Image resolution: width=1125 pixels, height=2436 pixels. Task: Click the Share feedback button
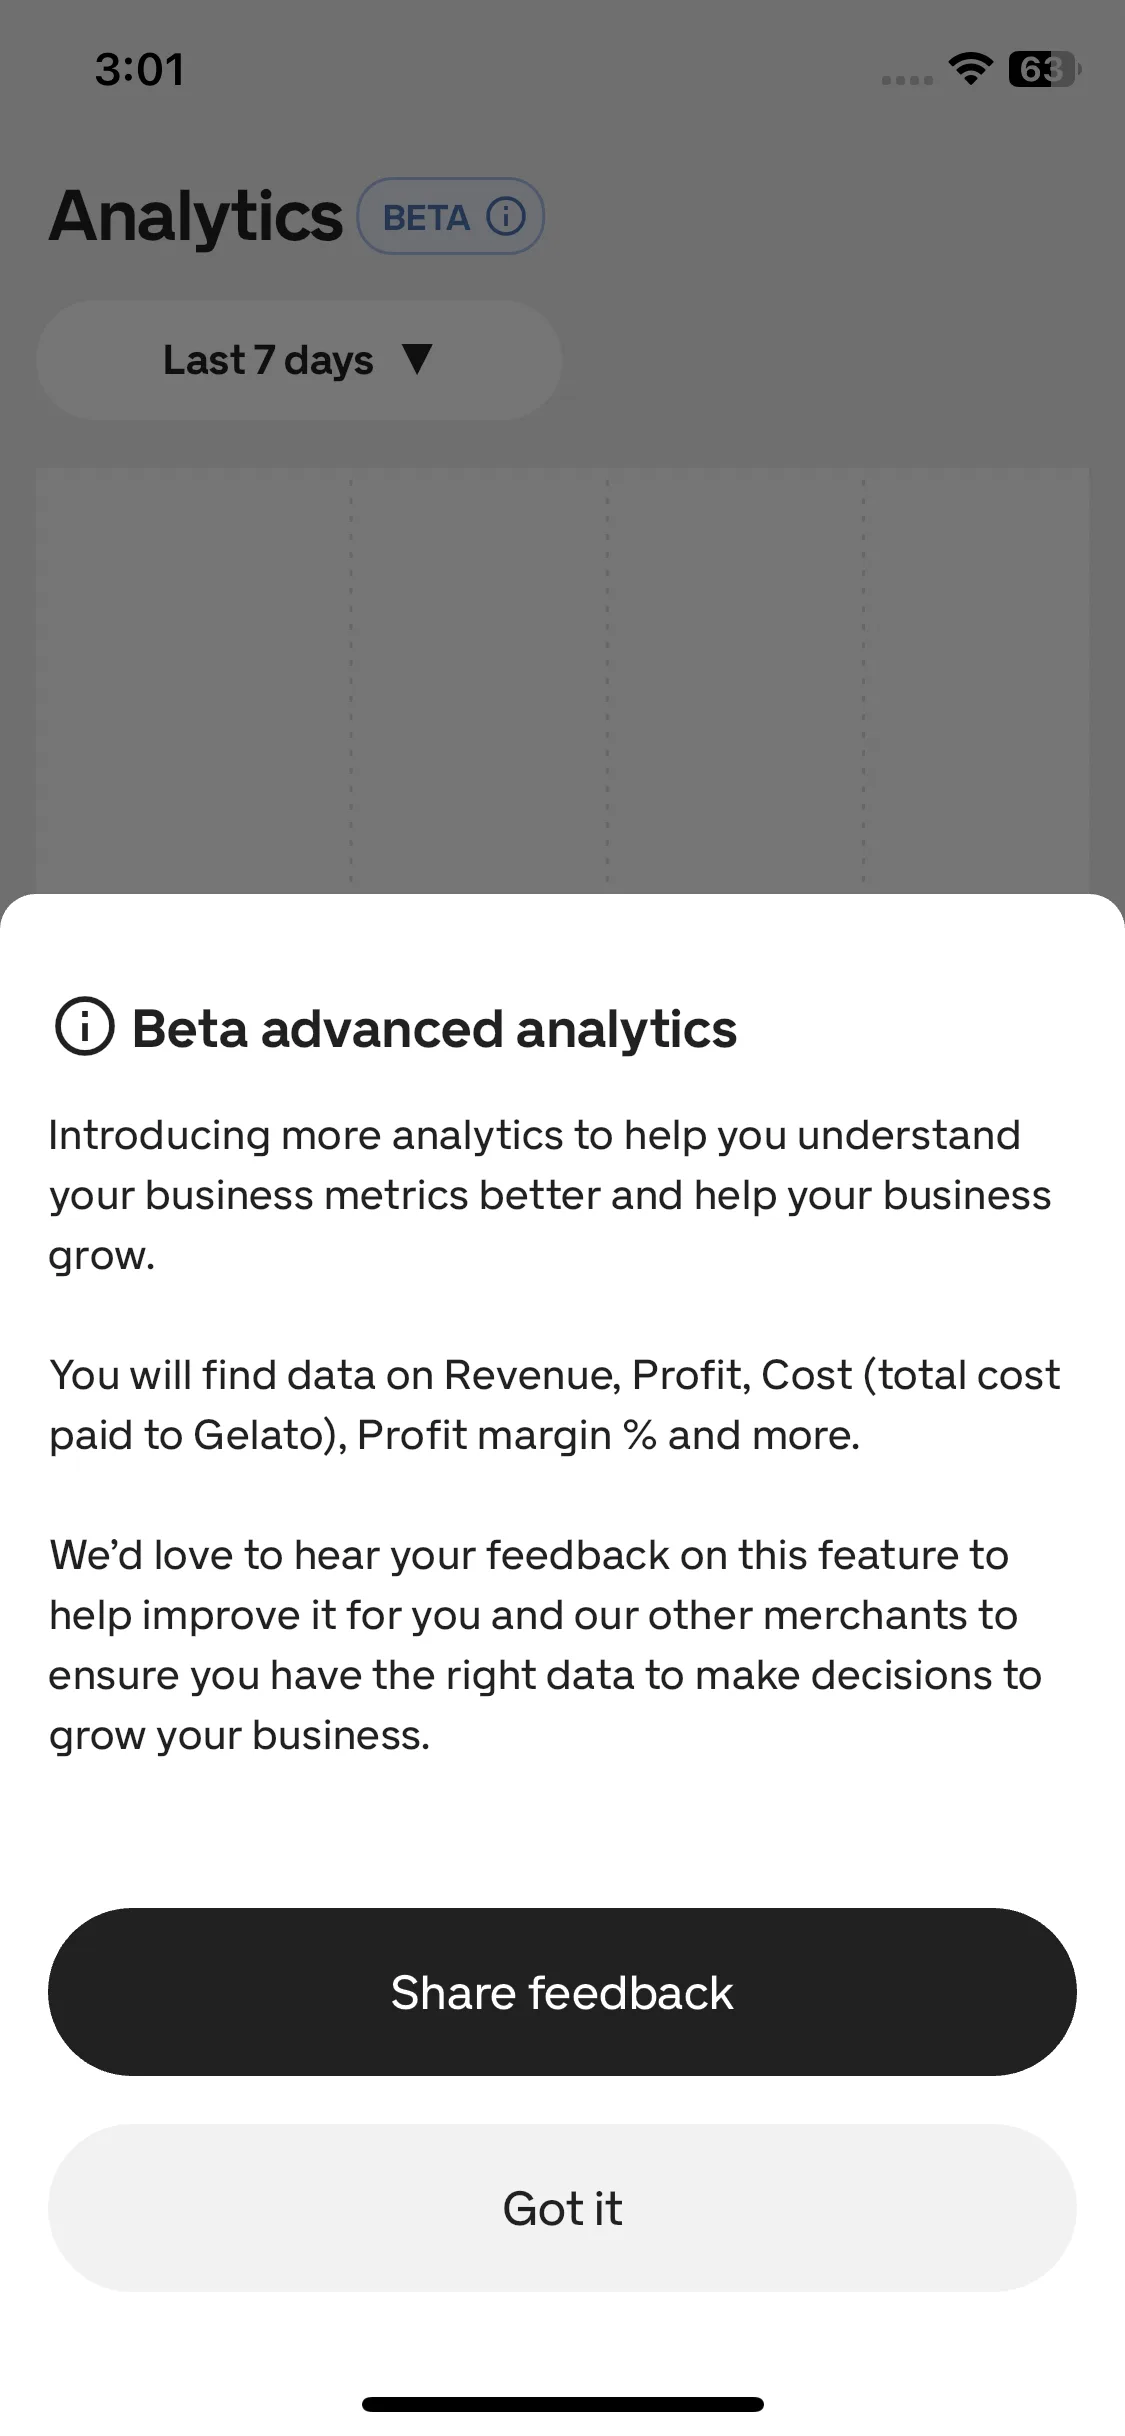(x=562, y=1992)
